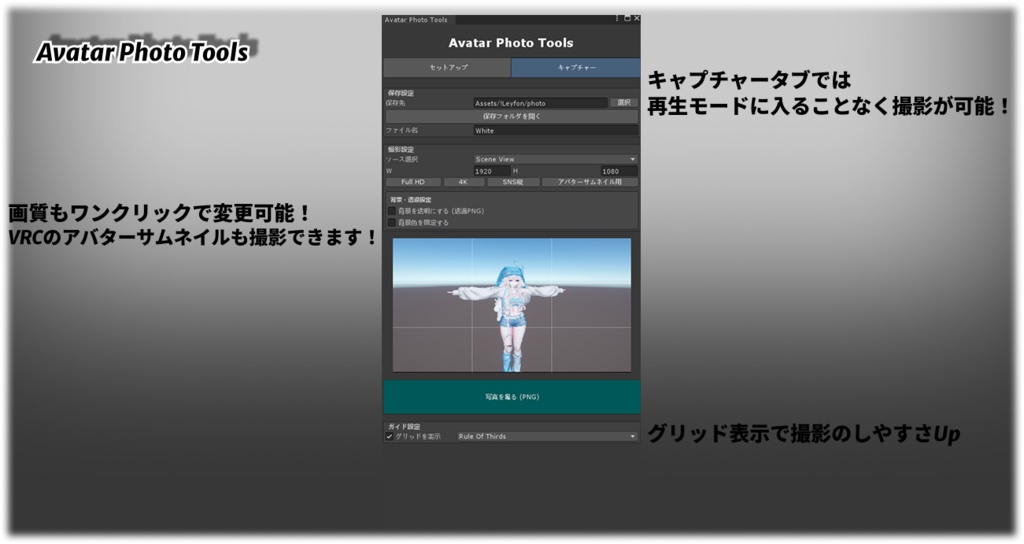Choose the 4K resolution preset
This screenshot has height=544, width=1024.
463,182
